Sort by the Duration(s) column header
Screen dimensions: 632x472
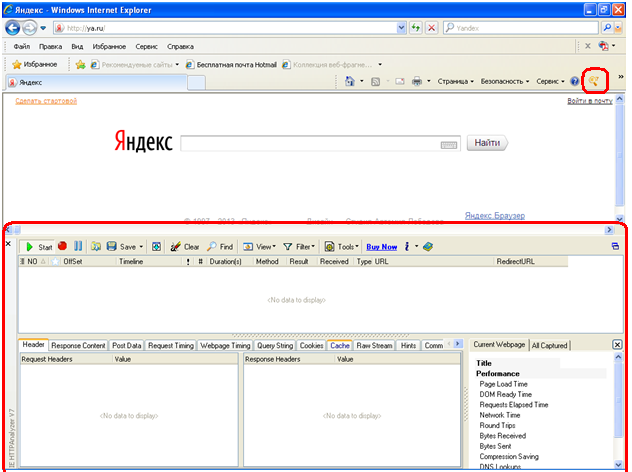click(x=225, y=262)
